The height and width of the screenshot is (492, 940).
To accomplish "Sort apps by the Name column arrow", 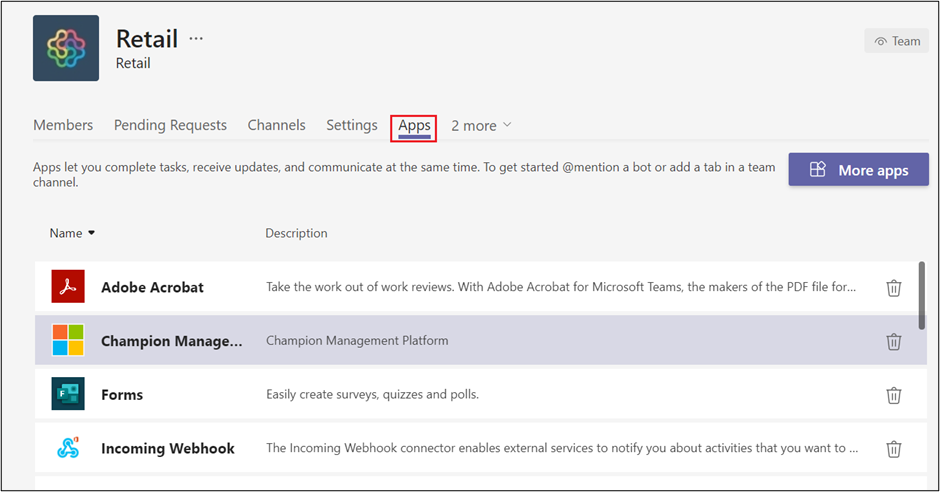I will (x=91, y=233).
